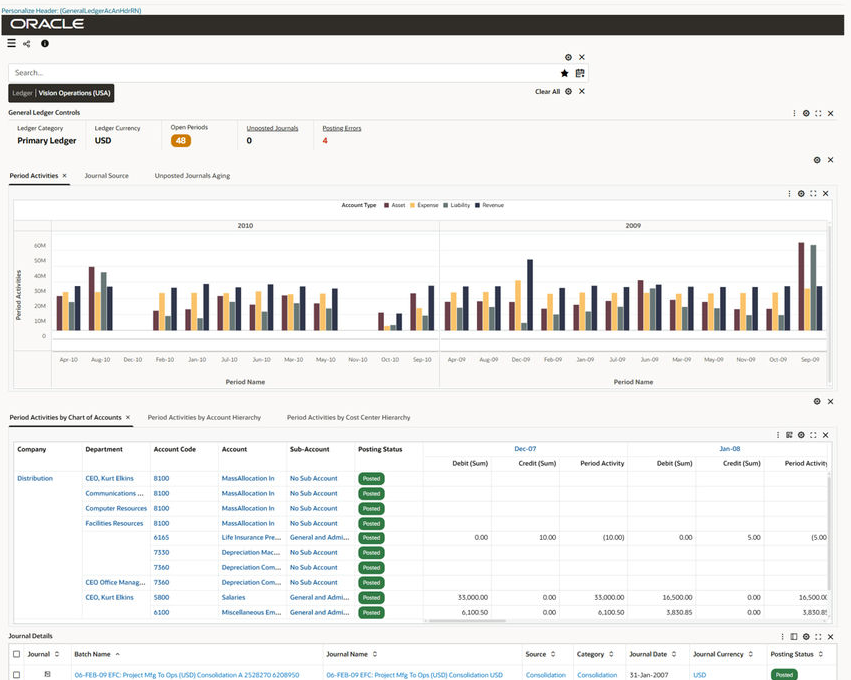Open settings gear above Chart of Accounts tabs
Image resolution: width=851 pixels, height=680 pixels.
point(817,402)
